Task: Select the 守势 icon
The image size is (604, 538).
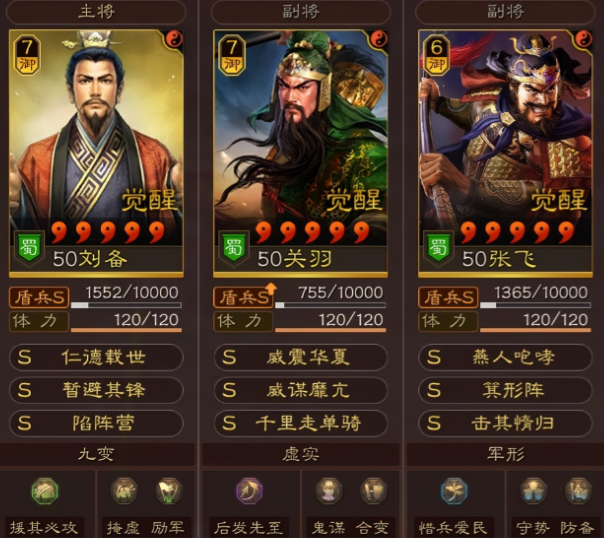Action: [534, 491]
